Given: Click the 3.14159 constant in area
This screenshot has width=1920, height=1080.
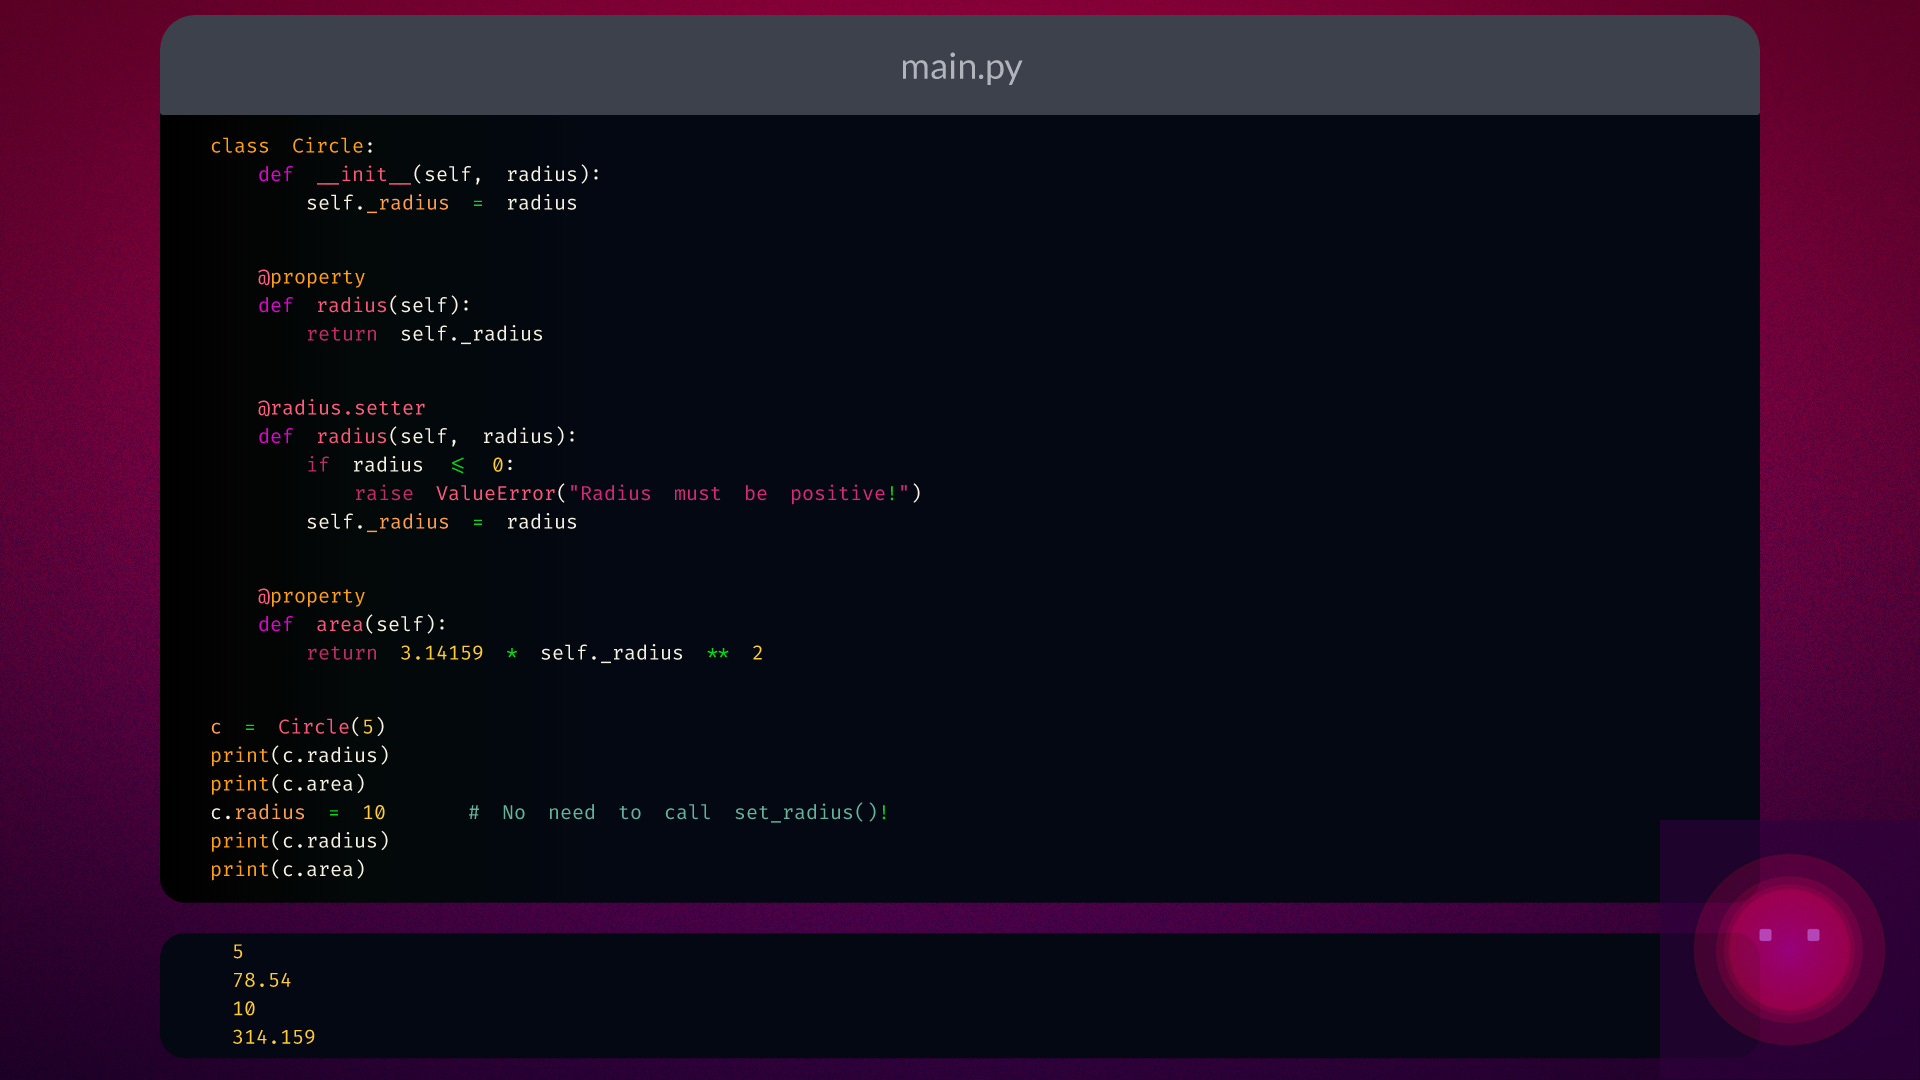Looking at the screenshot, I should [x=441, y=653].
